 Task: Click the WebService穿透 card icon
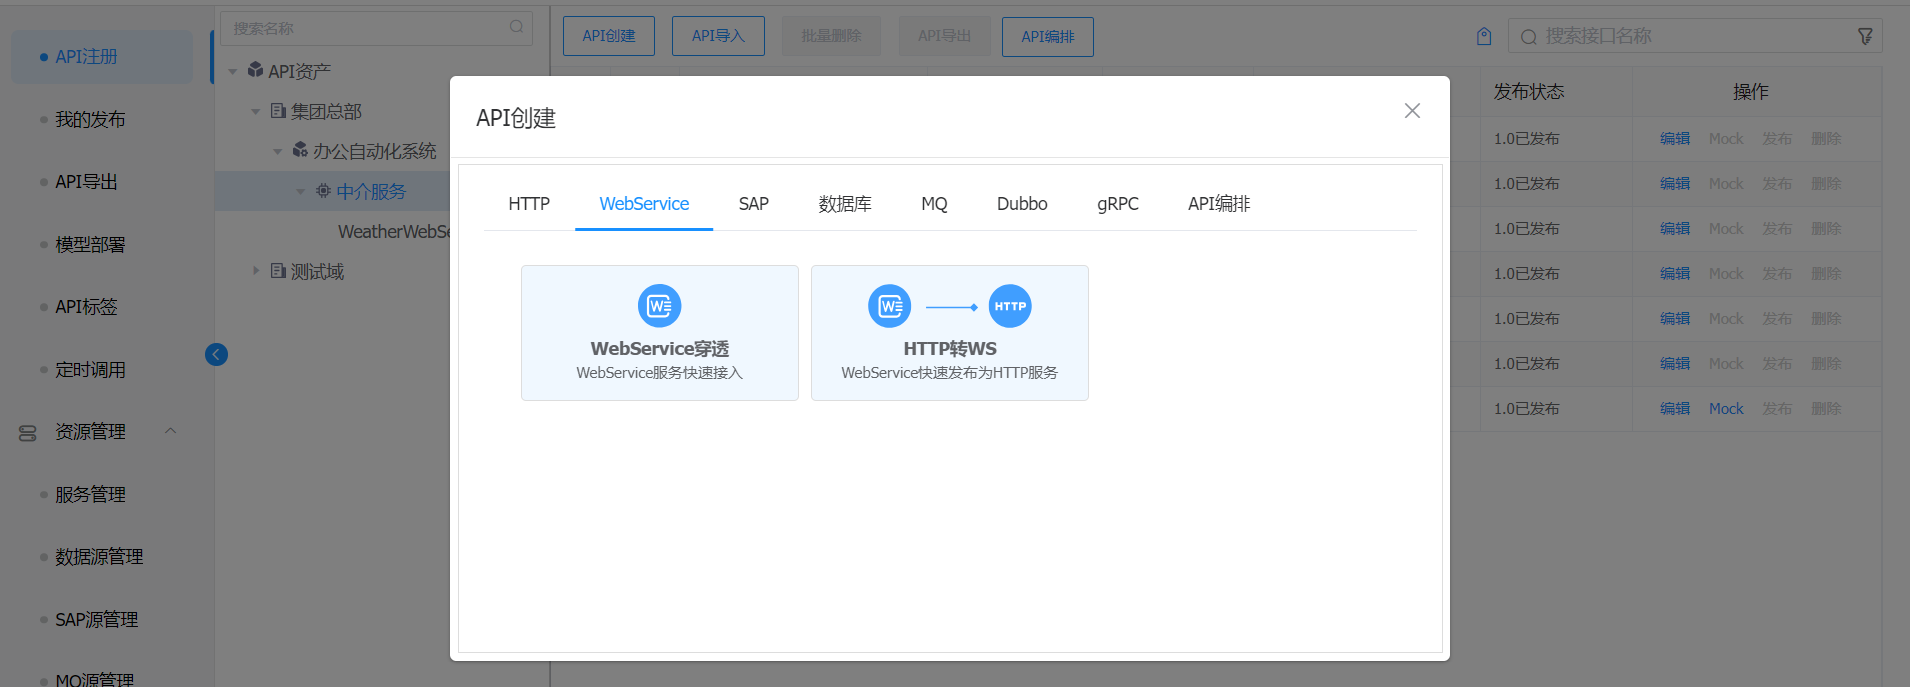tap(659, 306)
